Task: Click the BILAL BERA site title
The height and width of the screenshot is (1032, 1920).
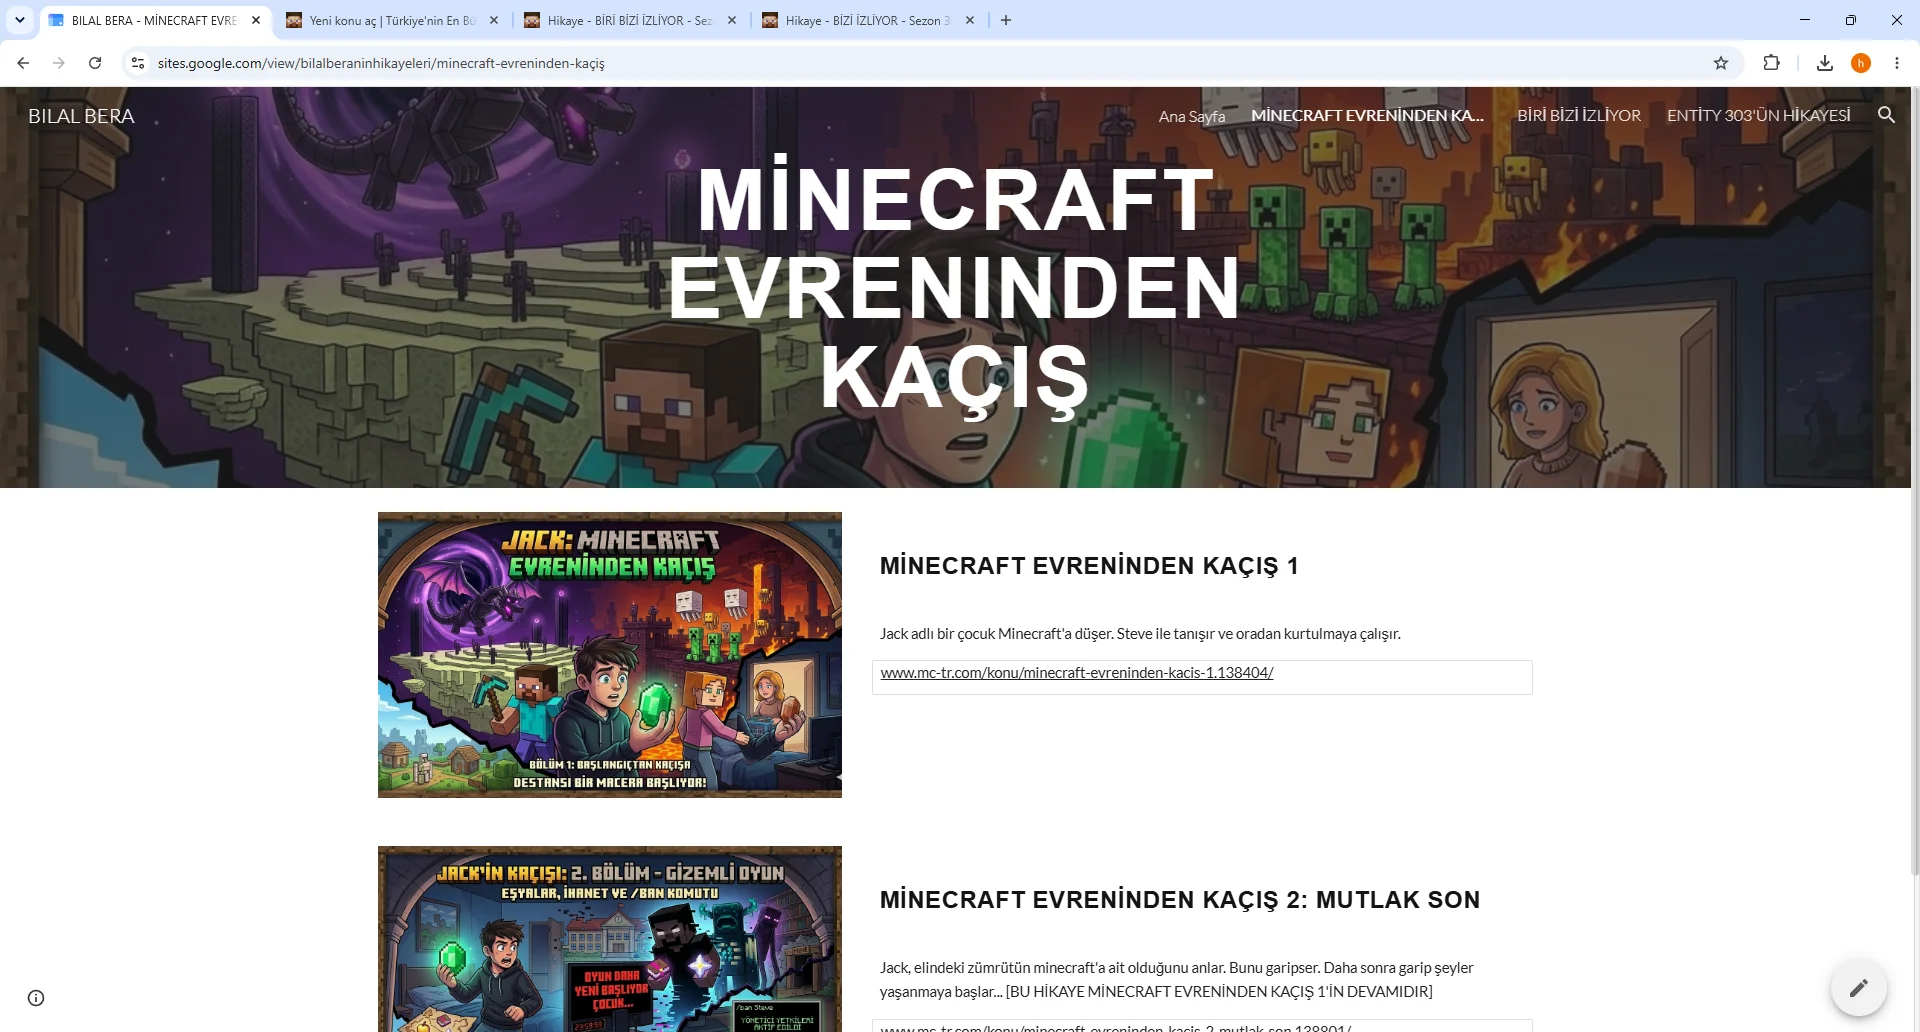Action: coord(81,116)
